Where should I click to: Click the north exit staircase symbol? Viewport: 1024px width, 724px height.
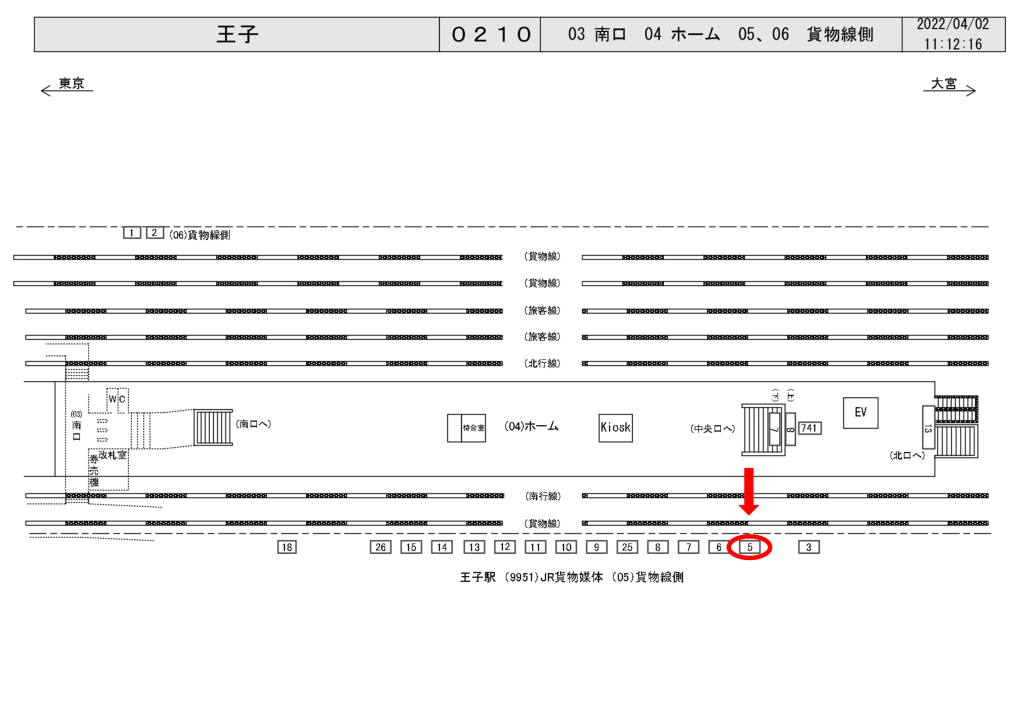tap(955, 428)
